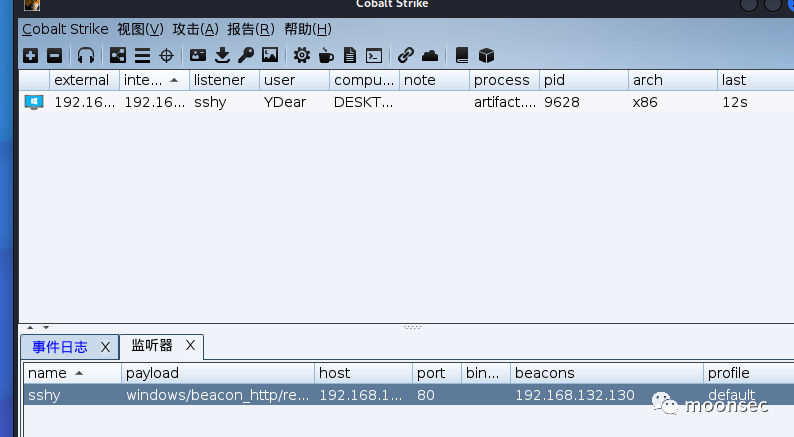
Task: Sort sessions by listener column
Action: pos(224,80)
